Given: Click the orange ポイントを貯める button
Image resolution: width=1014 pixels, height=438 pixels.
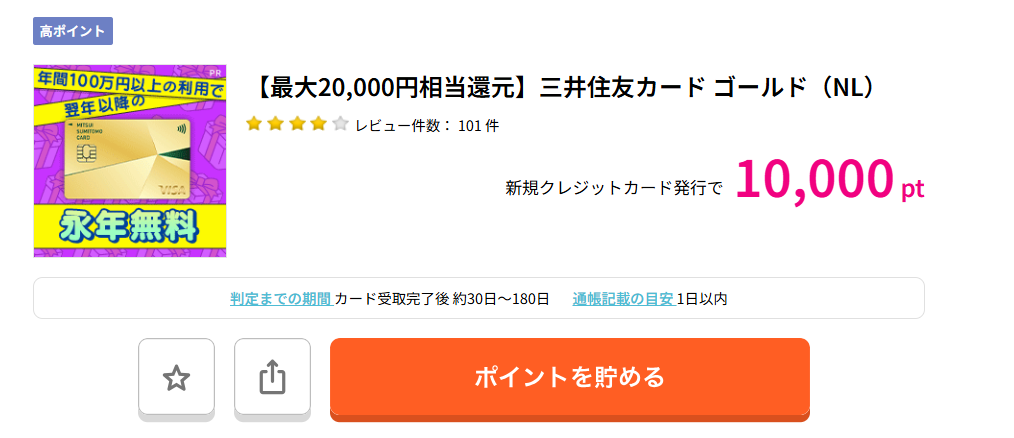Looking at the screenshot, I should pos(570,377).
